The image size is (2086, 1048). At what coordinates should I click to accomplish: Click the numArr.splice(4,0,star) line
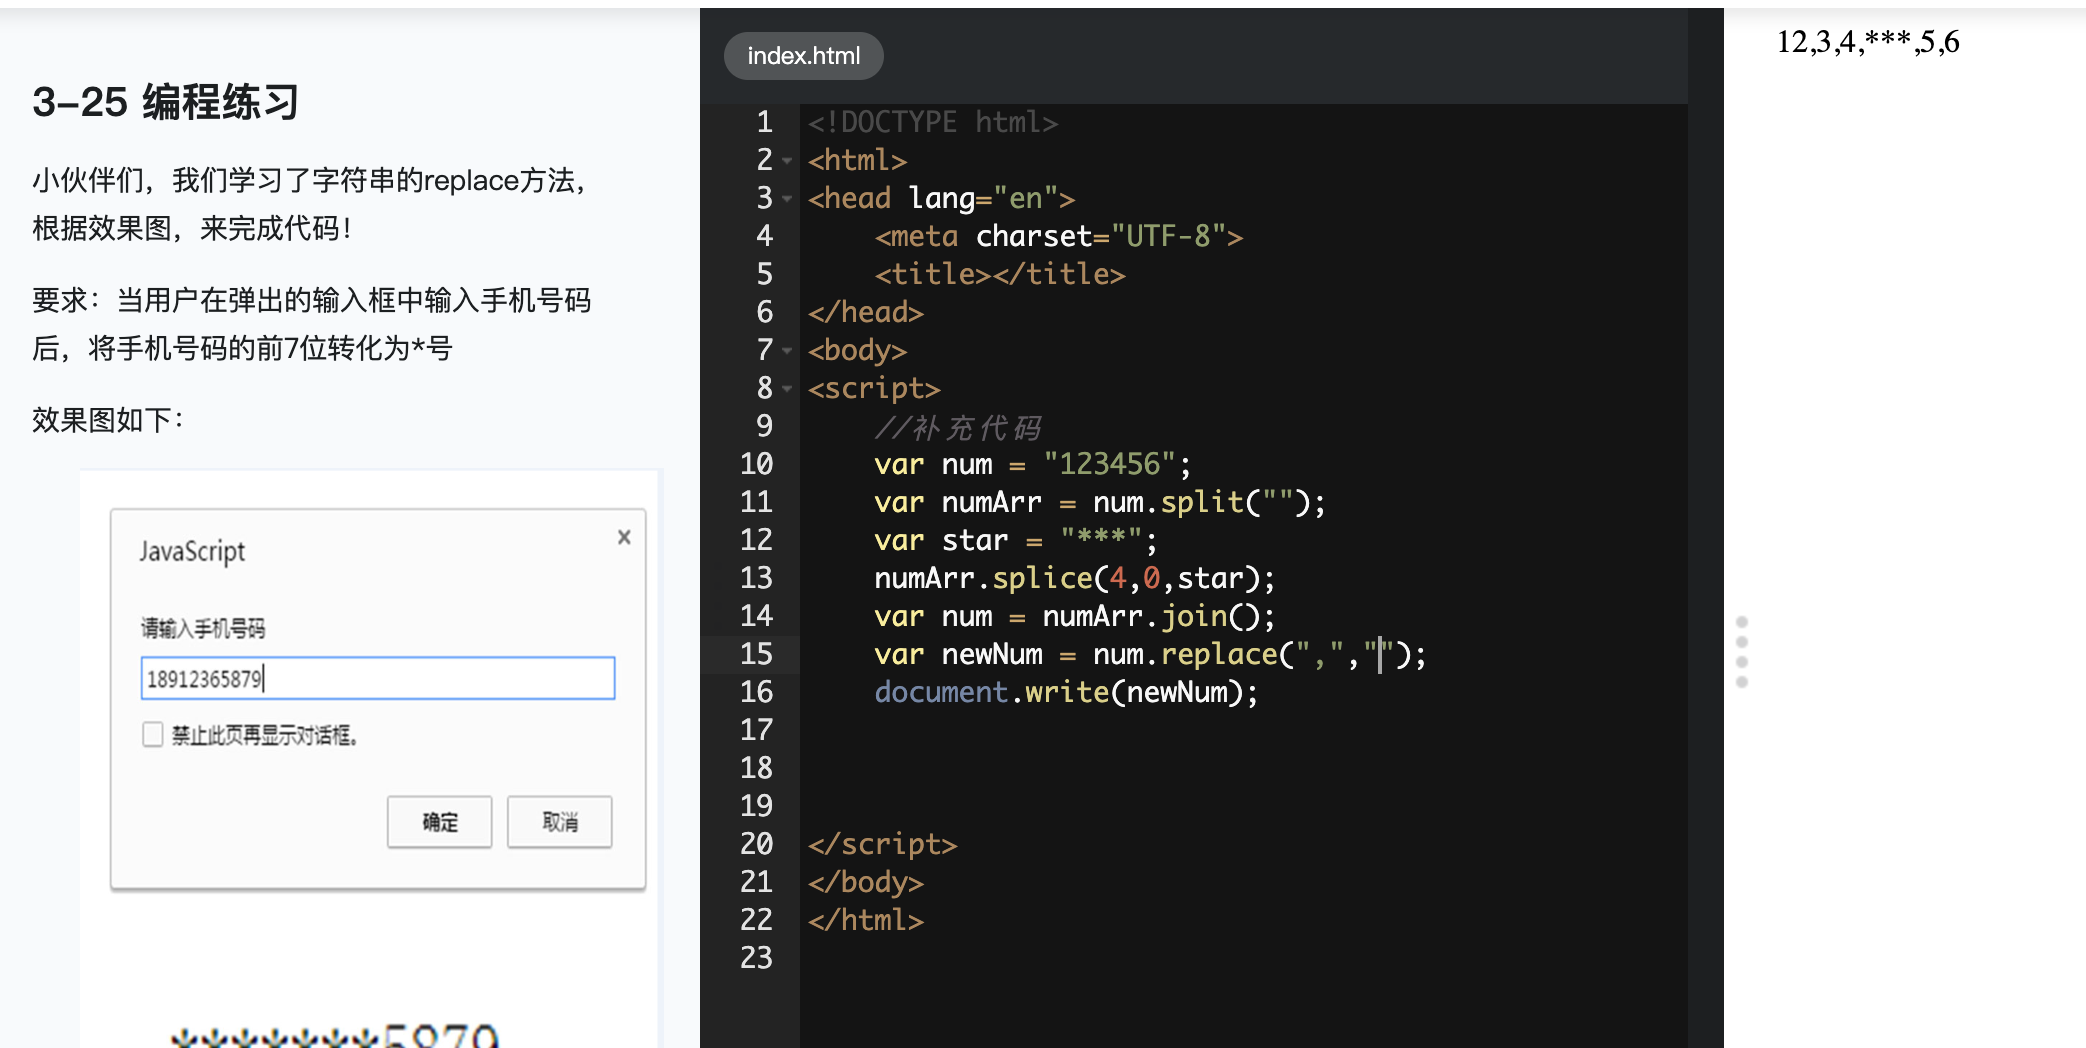[x=1075, y=578]
